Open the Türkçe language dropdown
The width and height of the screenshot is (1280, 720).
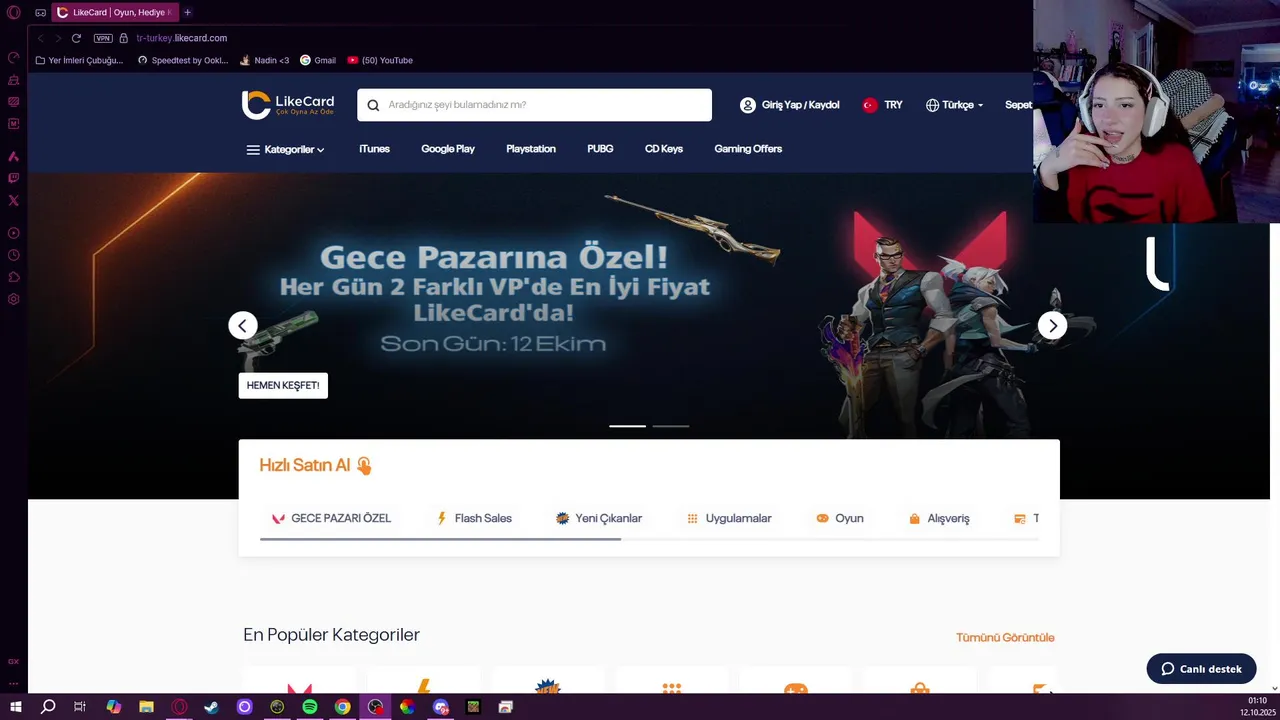coord(955,105)
